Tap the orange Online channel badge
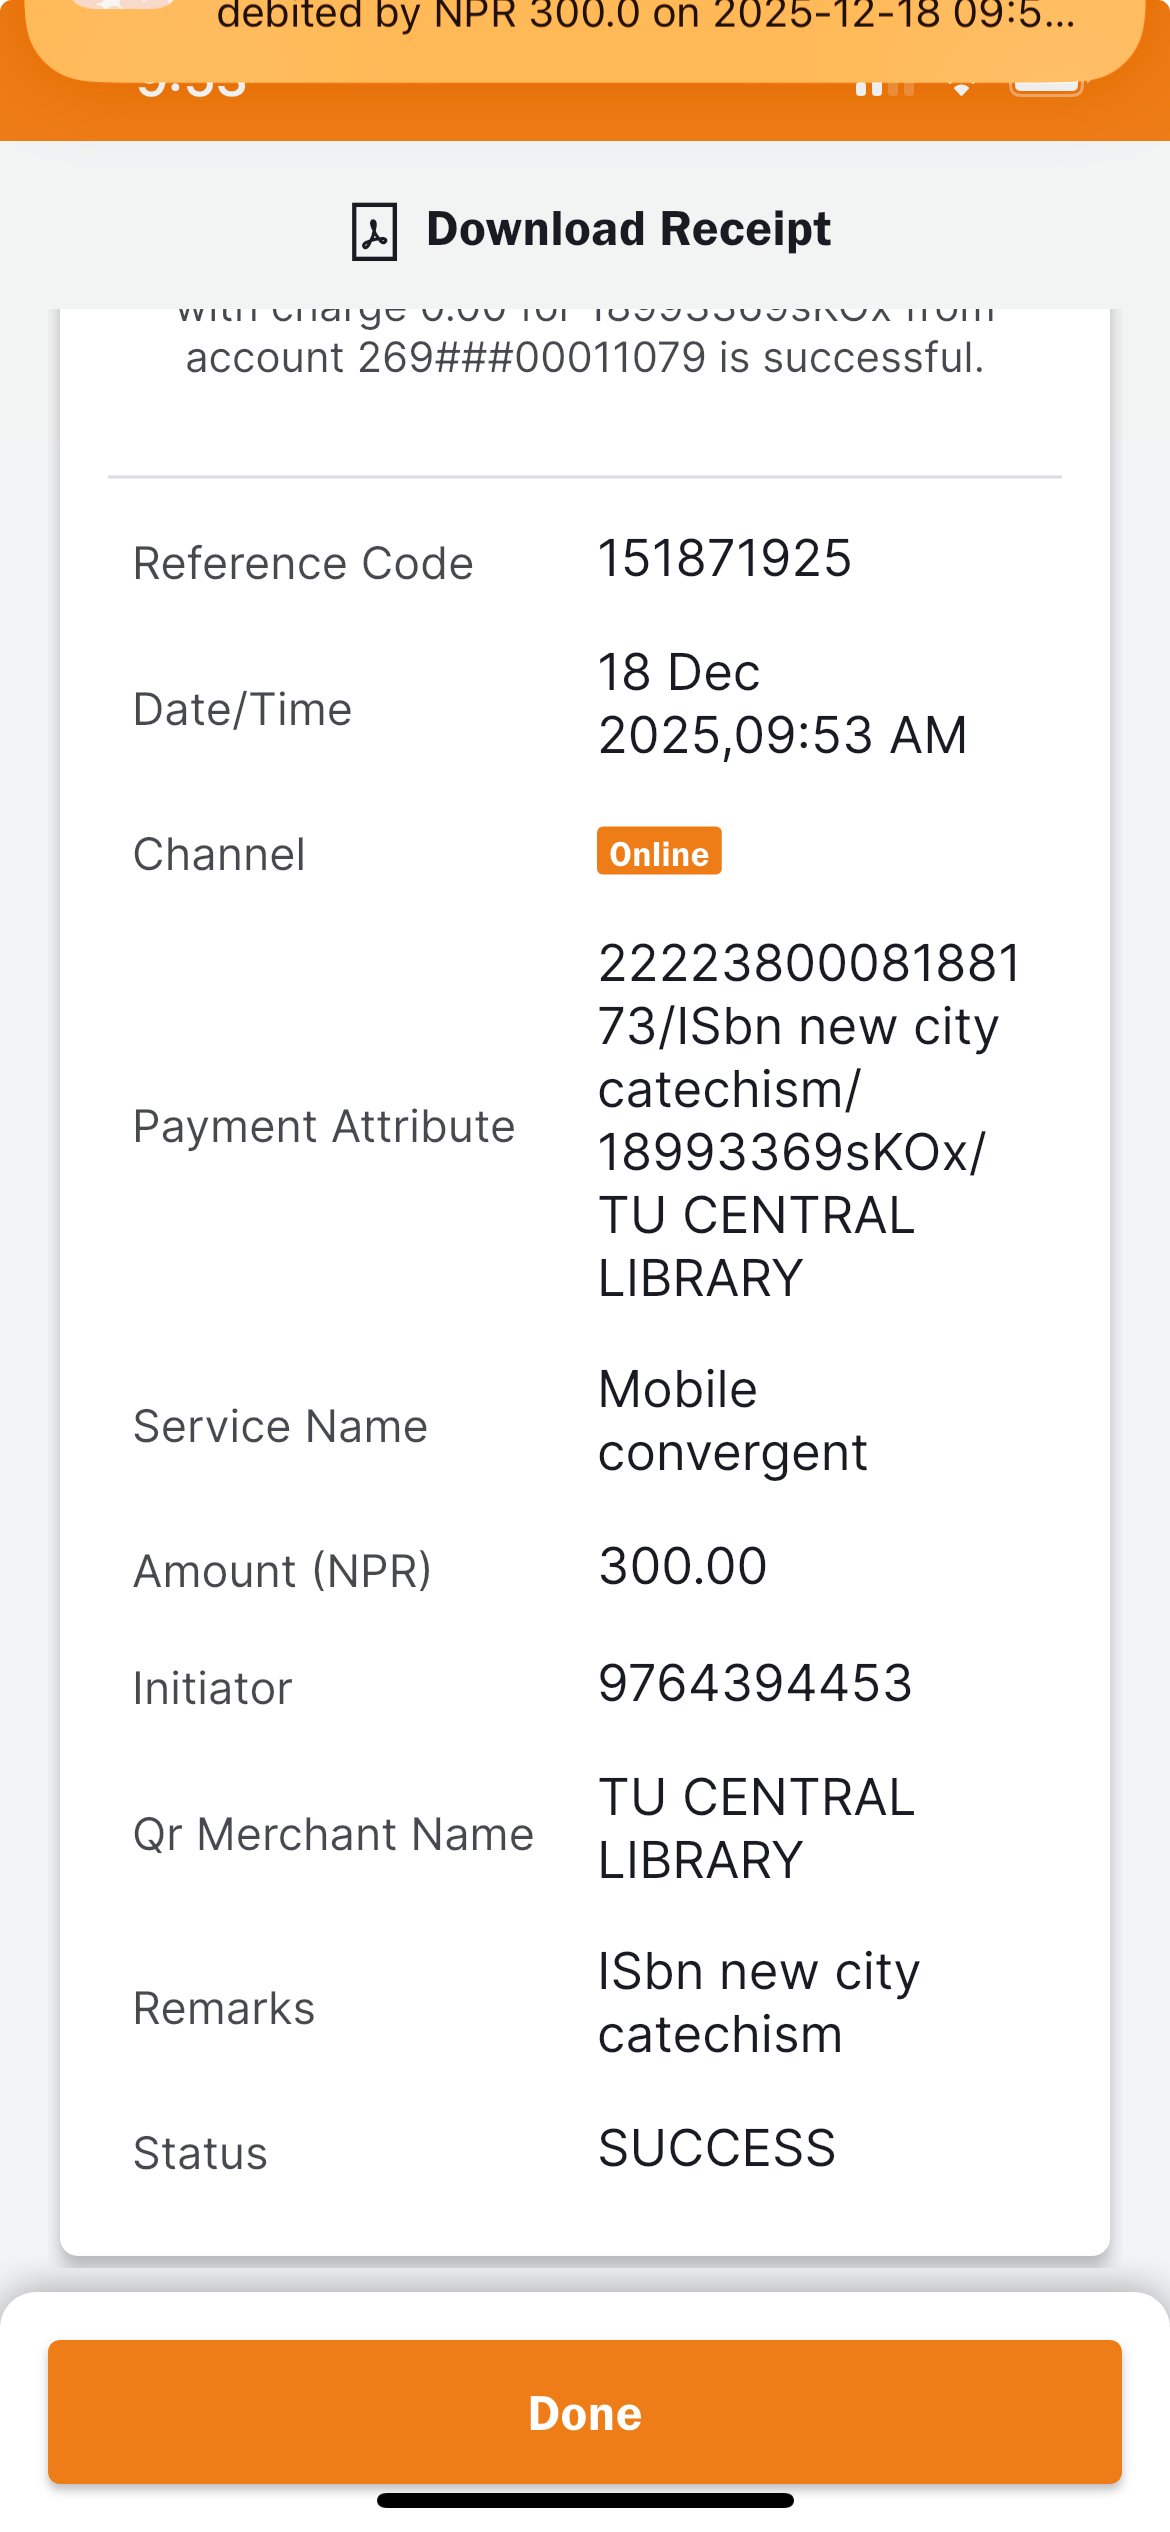 click(x=659, y=852)
